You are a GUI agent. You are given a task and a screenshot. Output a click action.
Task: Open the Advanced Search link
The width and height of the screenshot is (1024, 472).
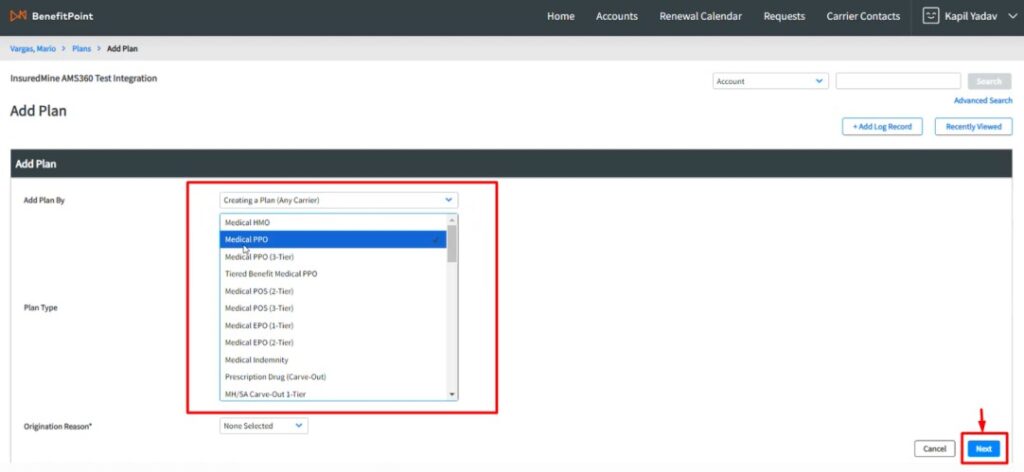tap(982, 100)
